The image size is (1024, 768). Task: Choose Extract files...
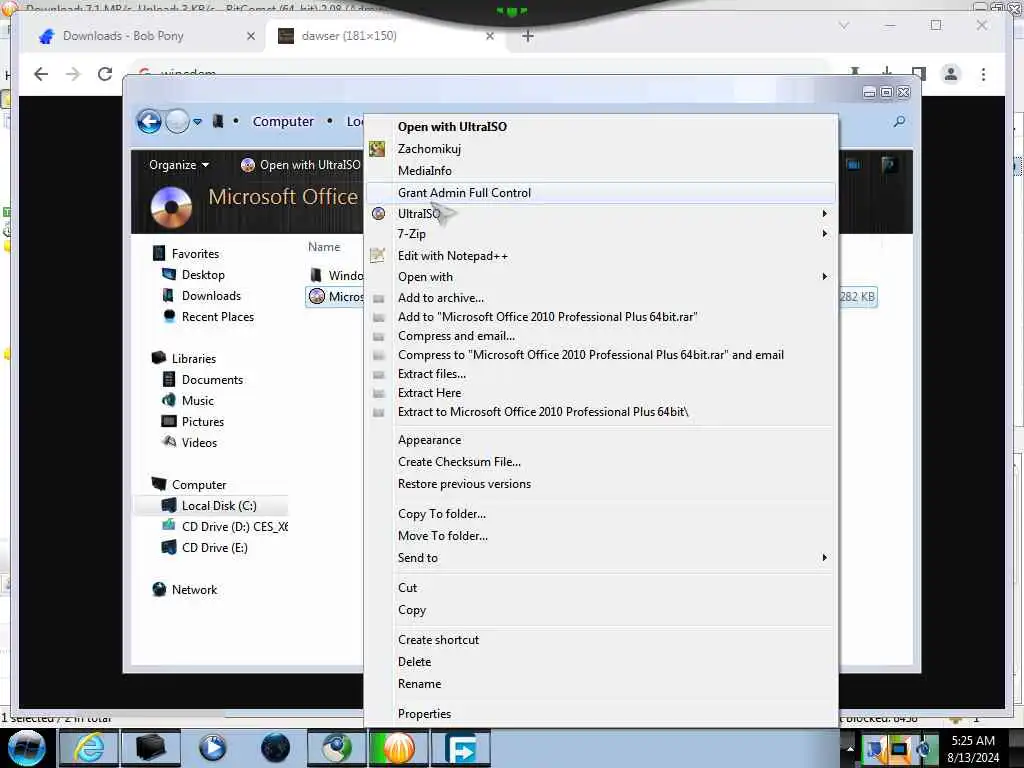click(x=432, y=374)
